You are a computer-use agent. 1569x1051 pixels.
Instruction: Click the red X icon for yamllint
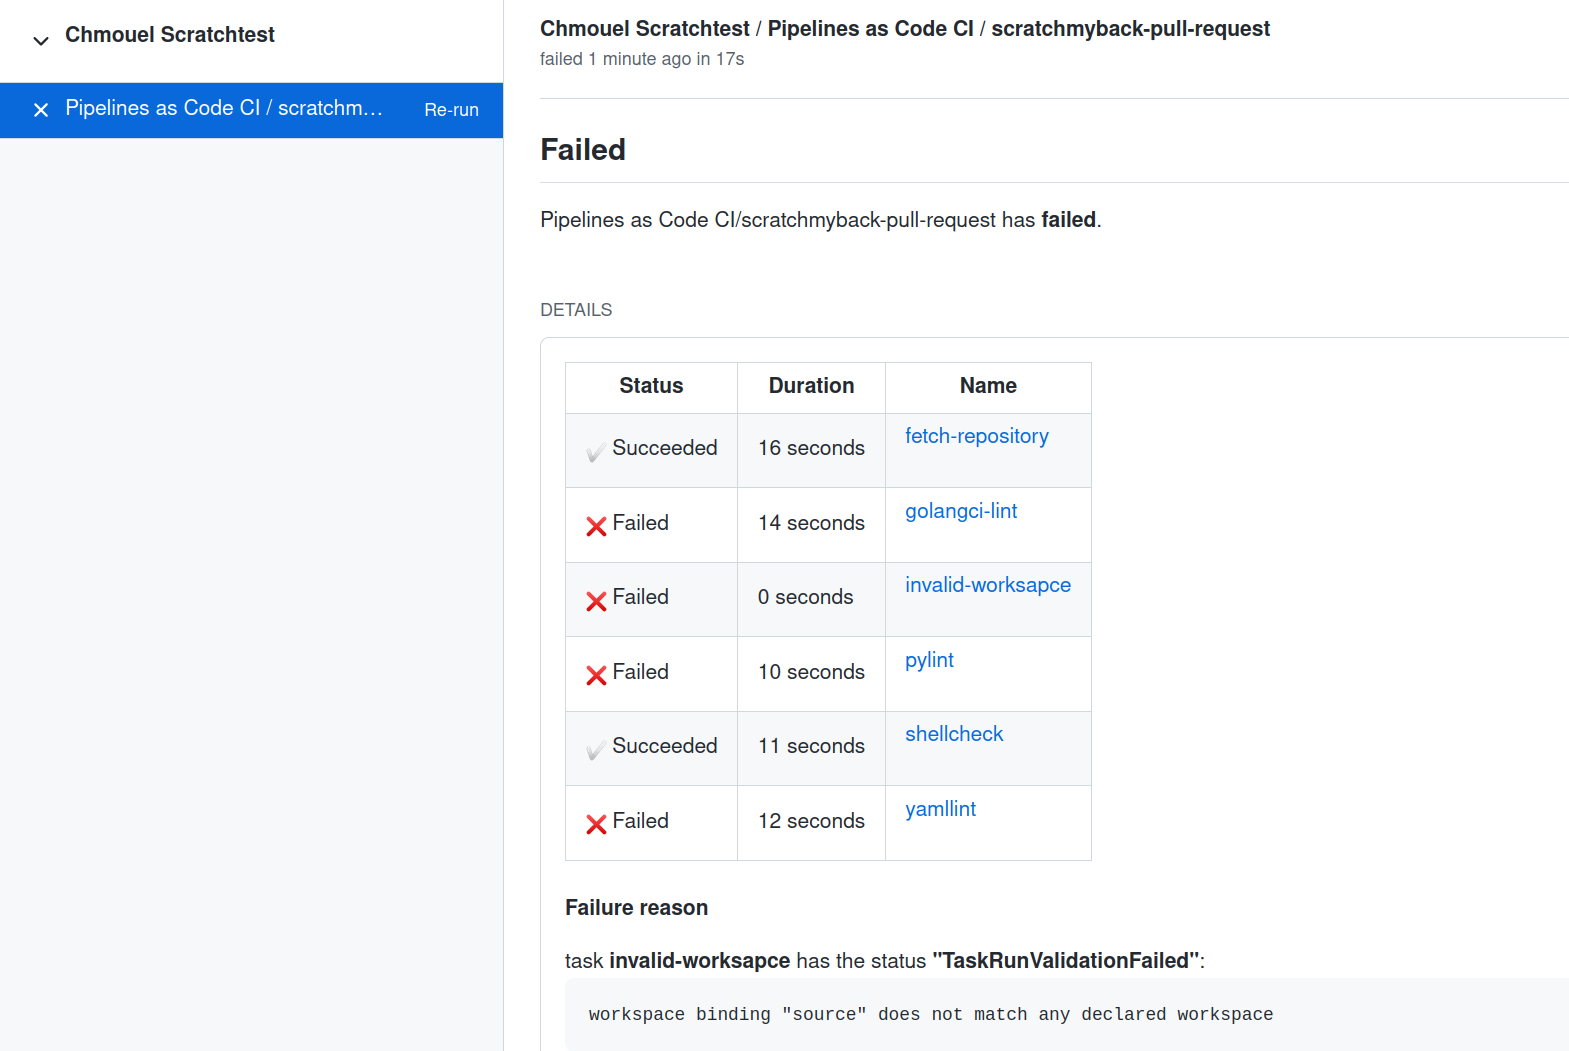tap(596, 824)
